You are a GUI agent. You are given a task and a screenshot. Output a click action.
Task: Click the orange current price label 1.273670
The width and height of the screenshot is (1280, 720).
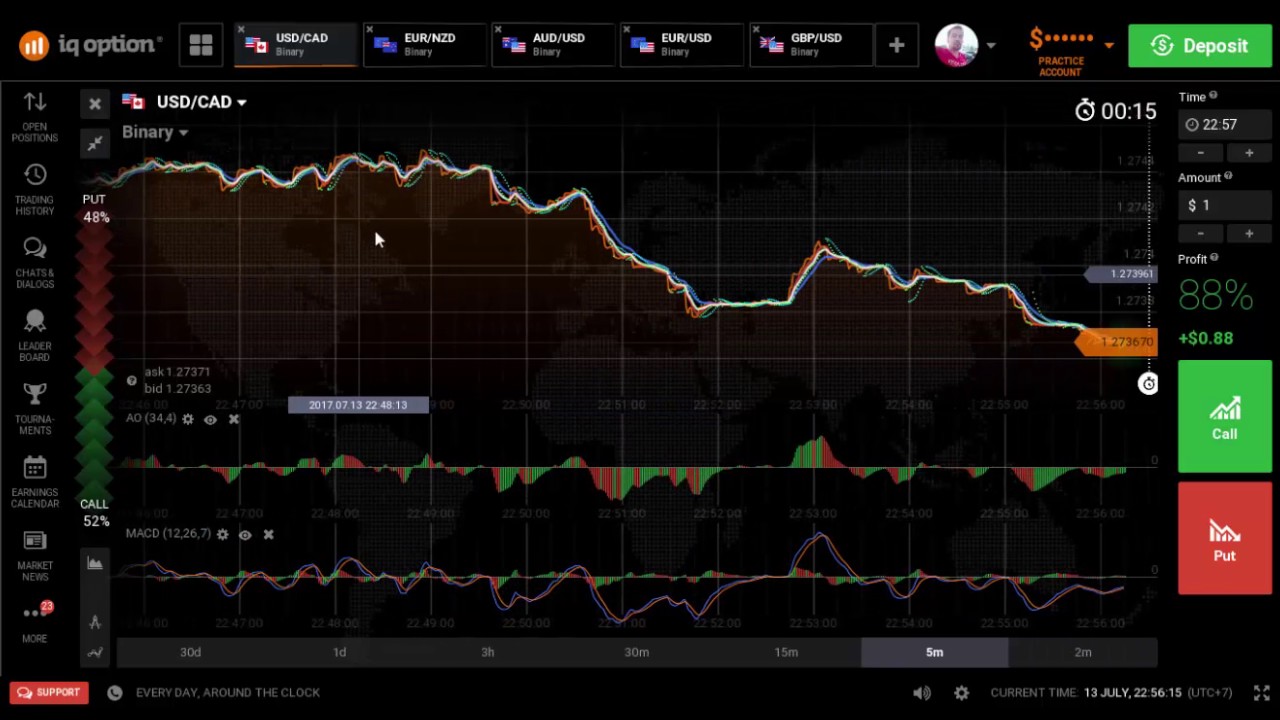coord(1118,342)
